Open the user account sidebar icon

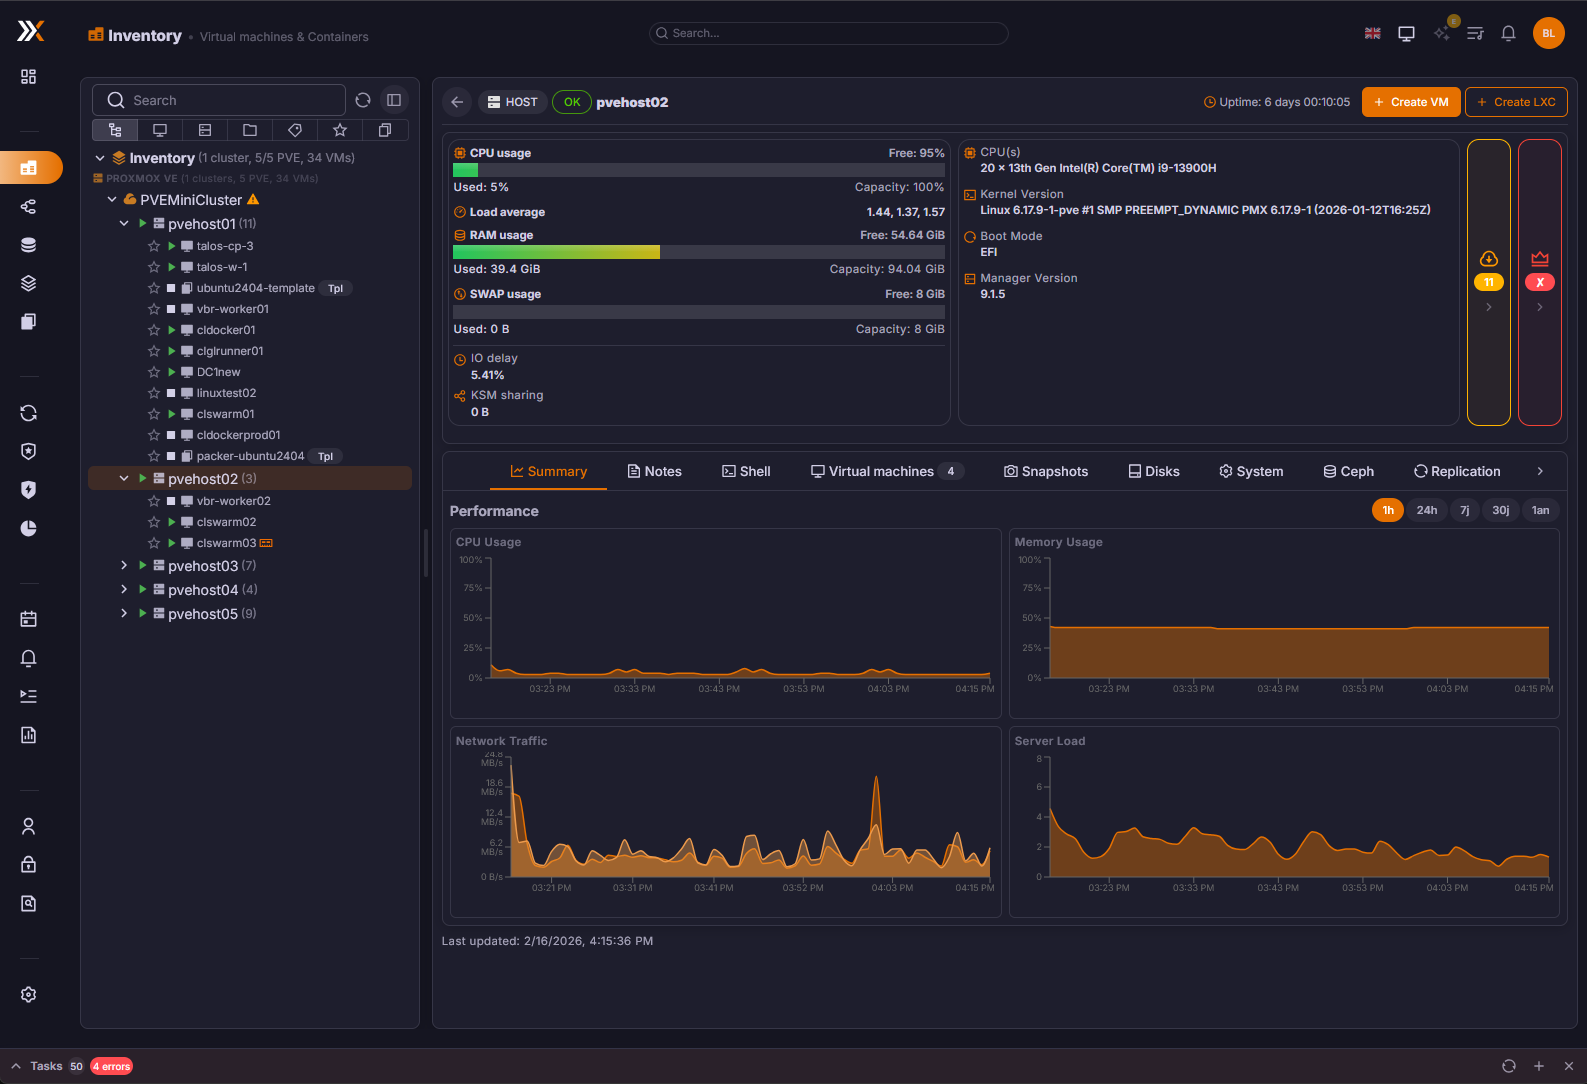coord(28,826)
